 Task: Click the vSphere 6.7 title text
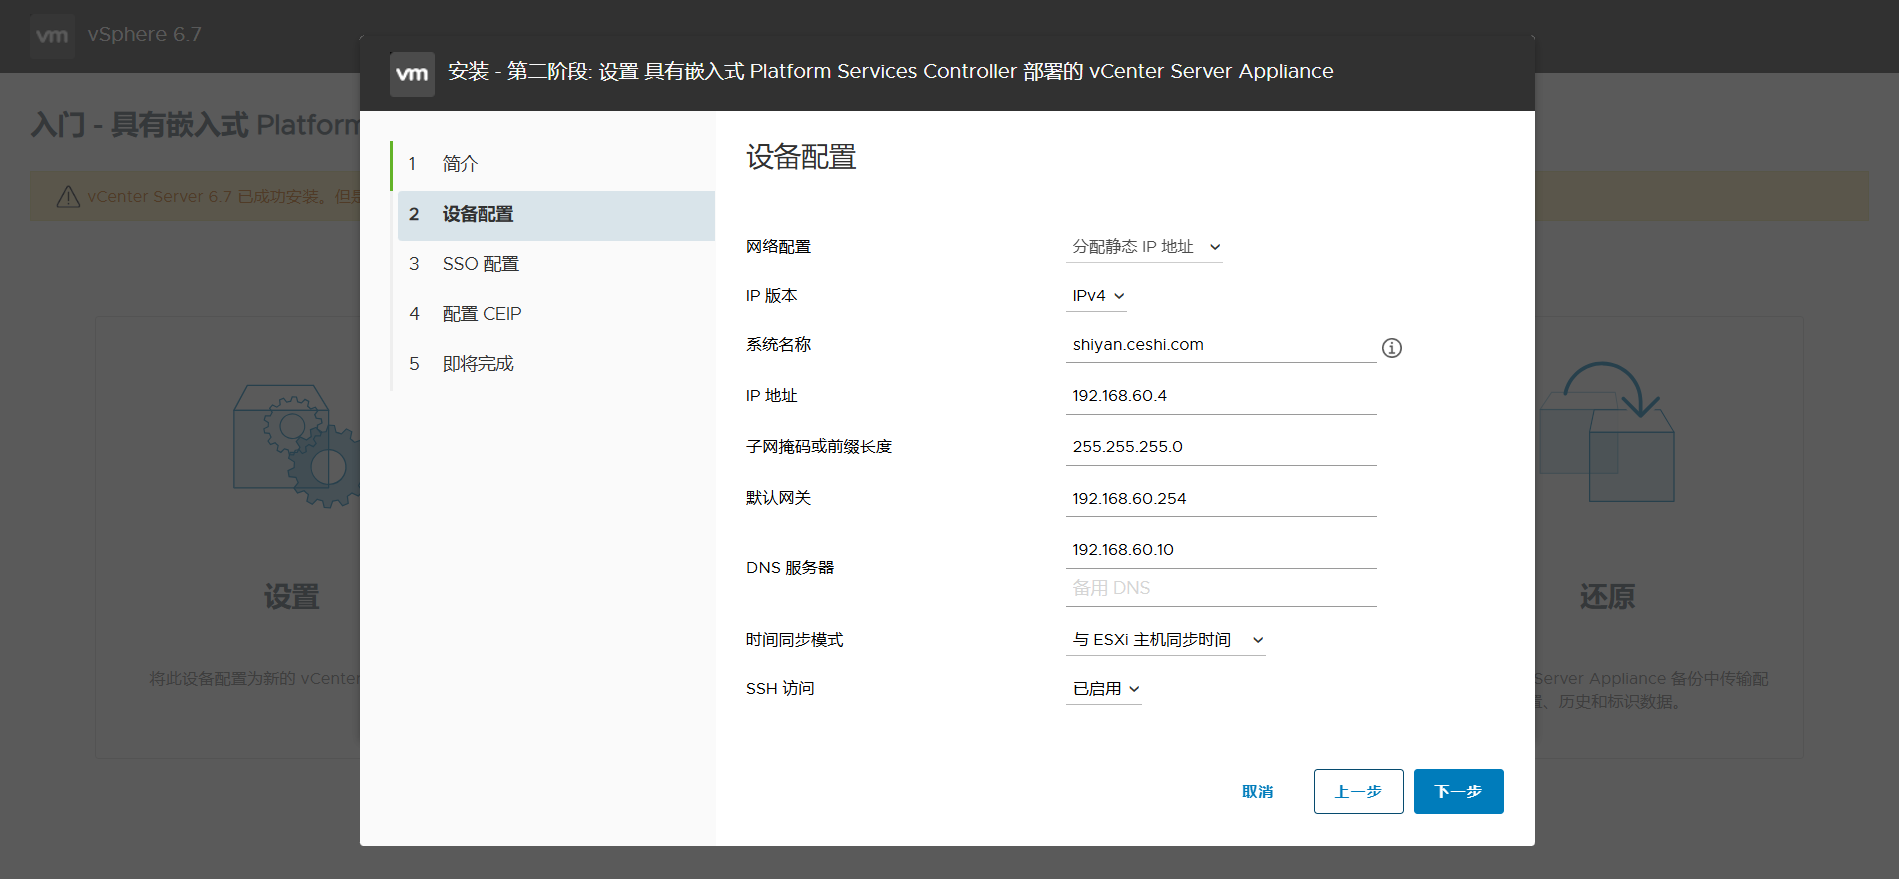145,35
